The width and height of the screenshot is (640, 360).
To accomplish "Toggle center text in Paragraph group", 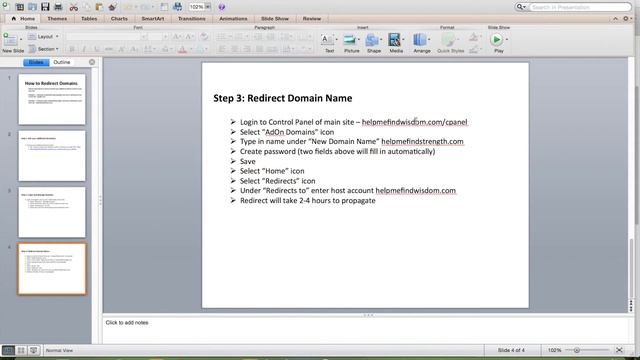I will point(234,49).
